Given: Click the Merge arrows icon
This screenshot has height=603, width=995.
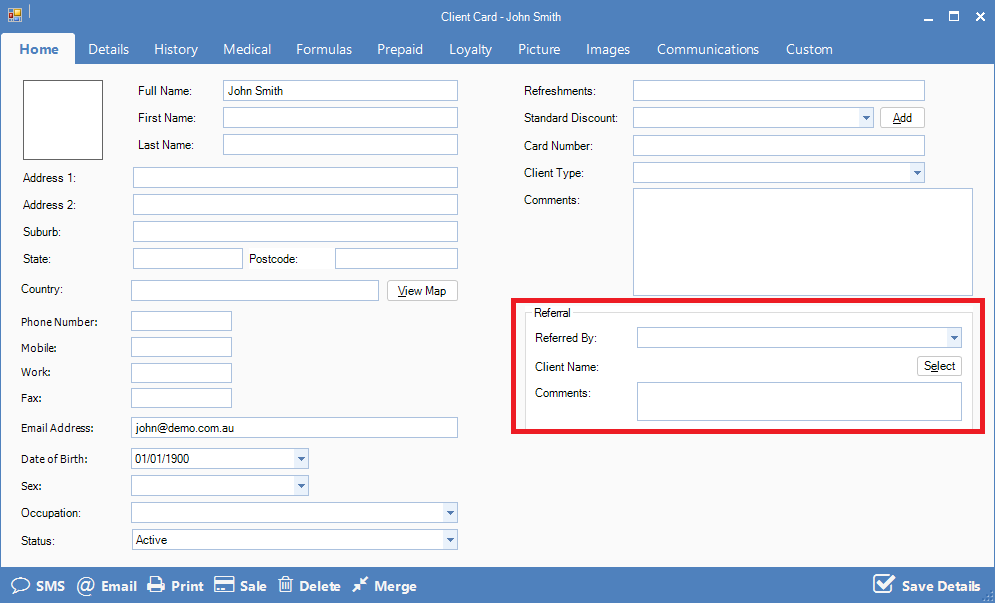Looking at the screenshot, I should [x=360, y=585].
